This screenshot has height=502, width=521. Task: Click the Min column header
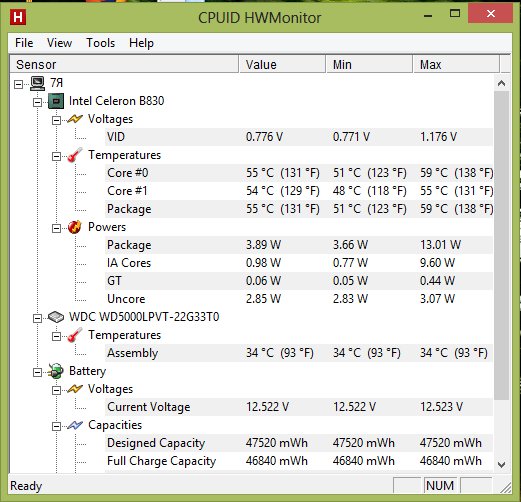(x=369, y=64)
